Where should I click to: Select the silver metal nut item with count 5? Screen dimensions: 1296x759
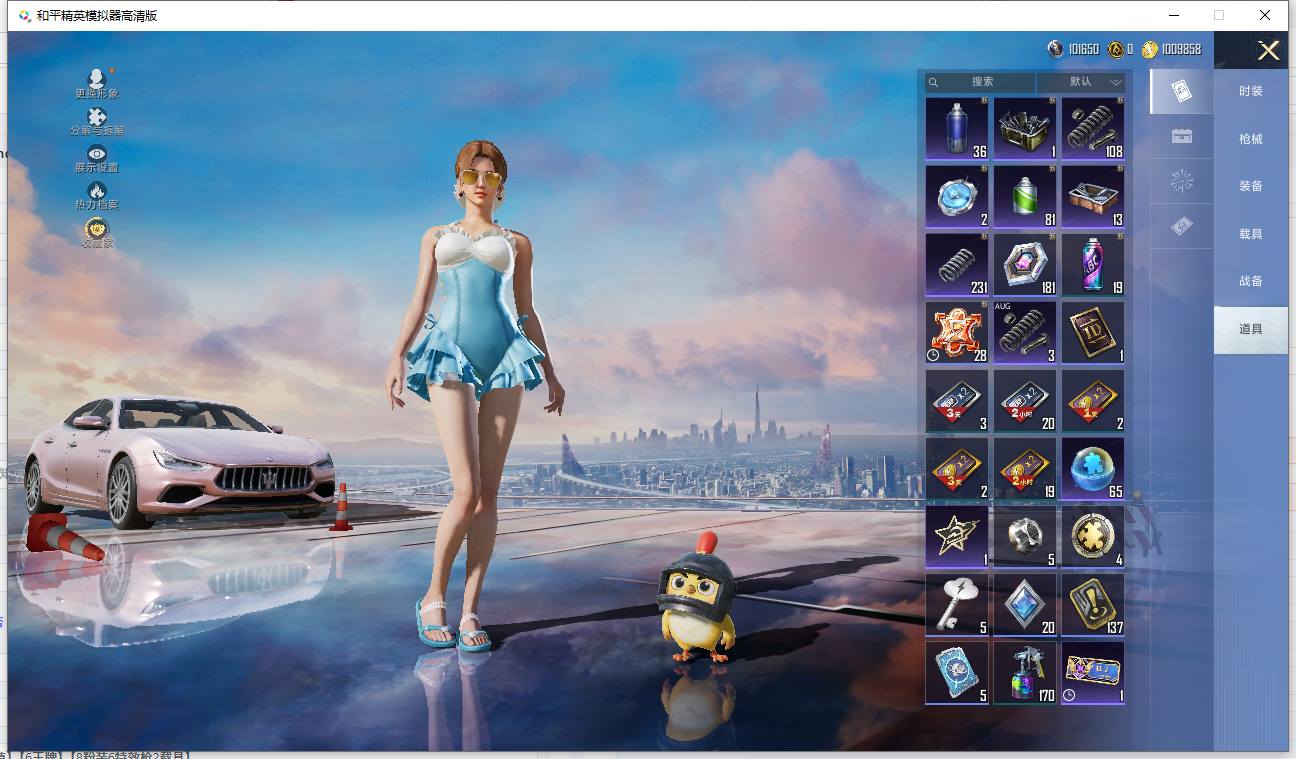[1025, 537]
